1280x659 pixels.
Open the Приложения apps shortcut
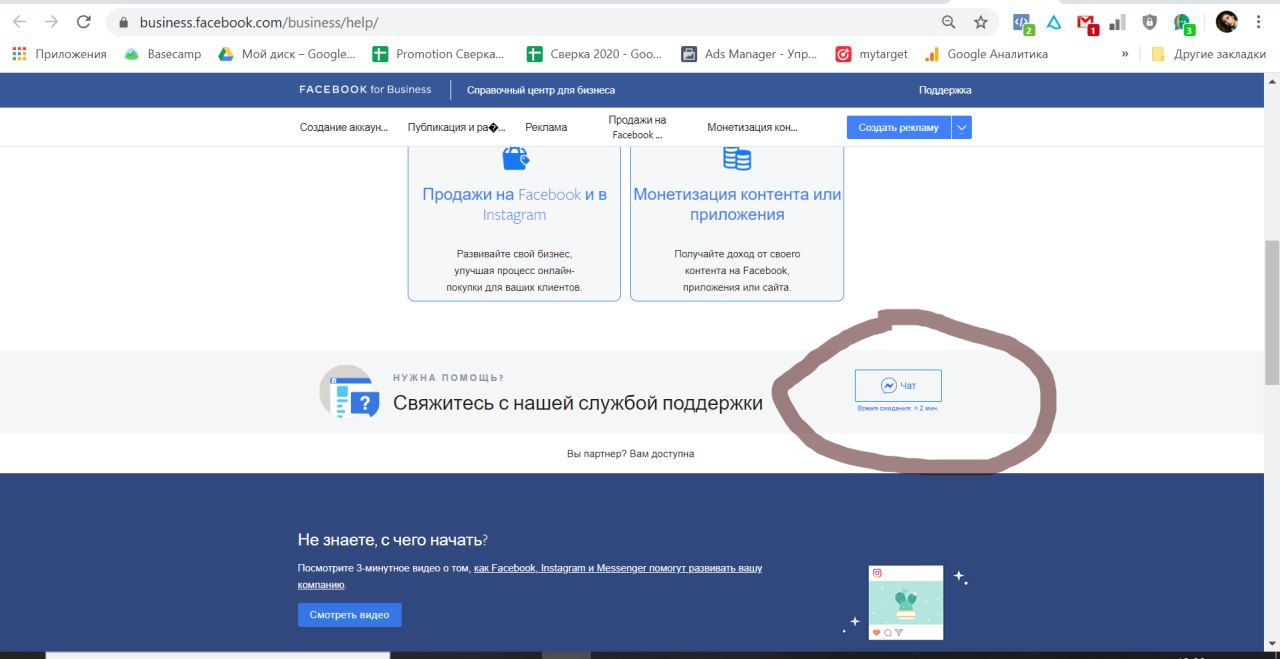pyautogui.click(x=60, y=54)
